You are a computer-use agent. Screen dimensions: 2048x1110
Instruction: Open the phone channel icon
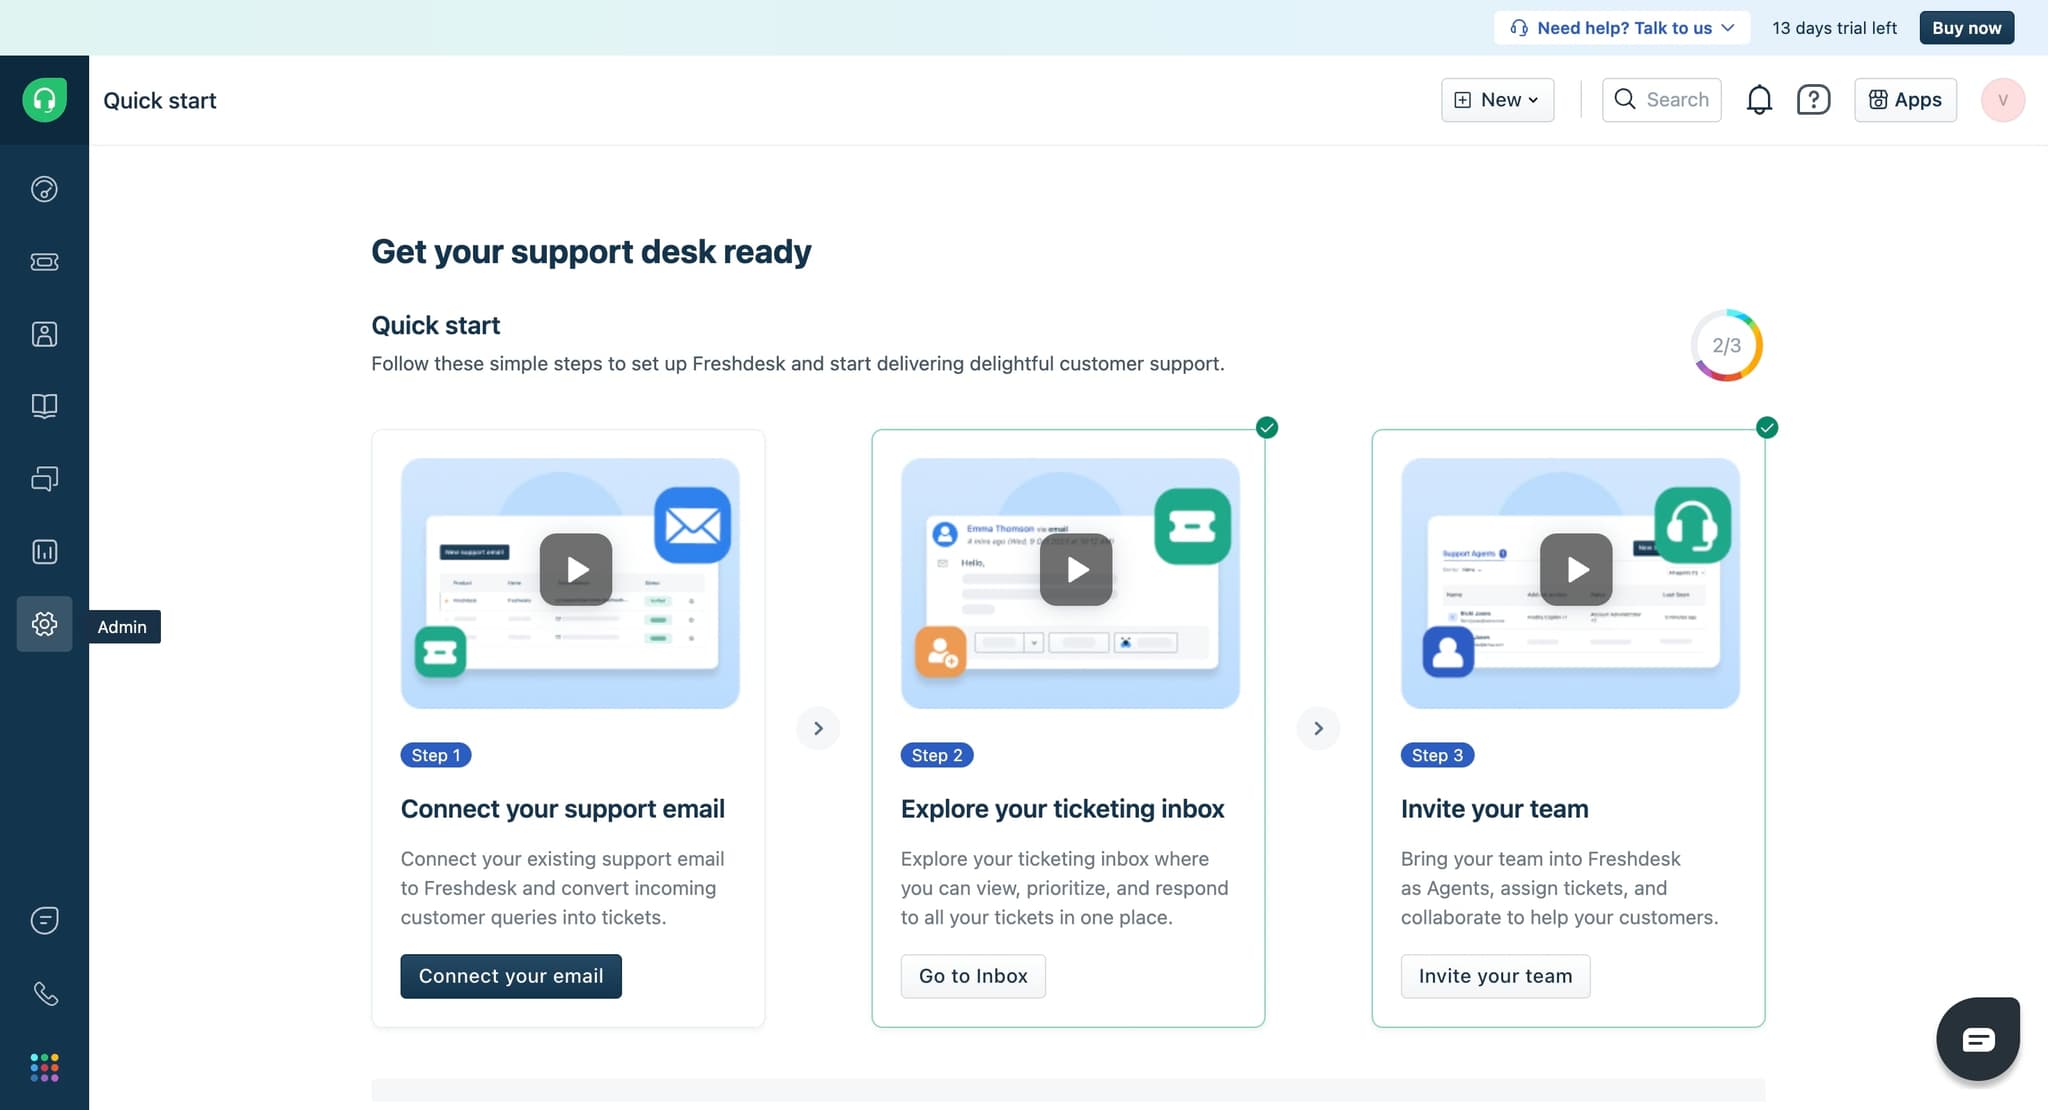pos(44,993)
